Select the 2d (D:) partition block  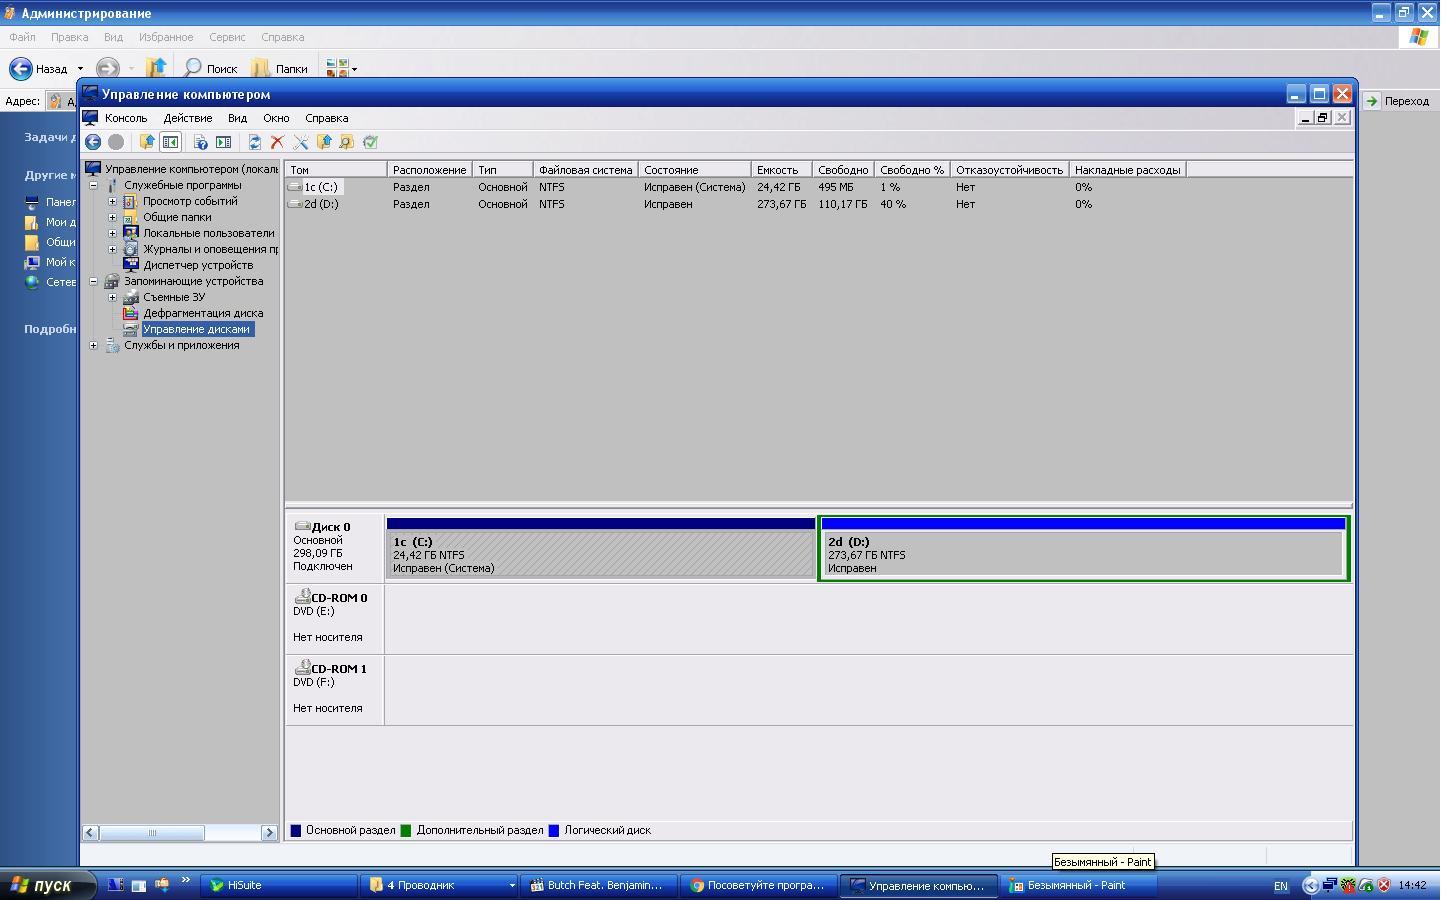coord(1083,554)
